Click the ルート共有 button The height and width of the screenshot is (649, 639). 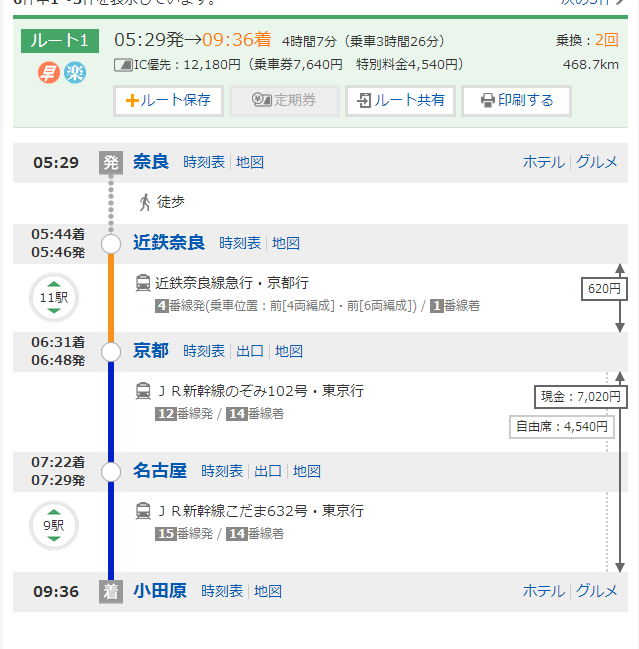(x=400, y=101)
